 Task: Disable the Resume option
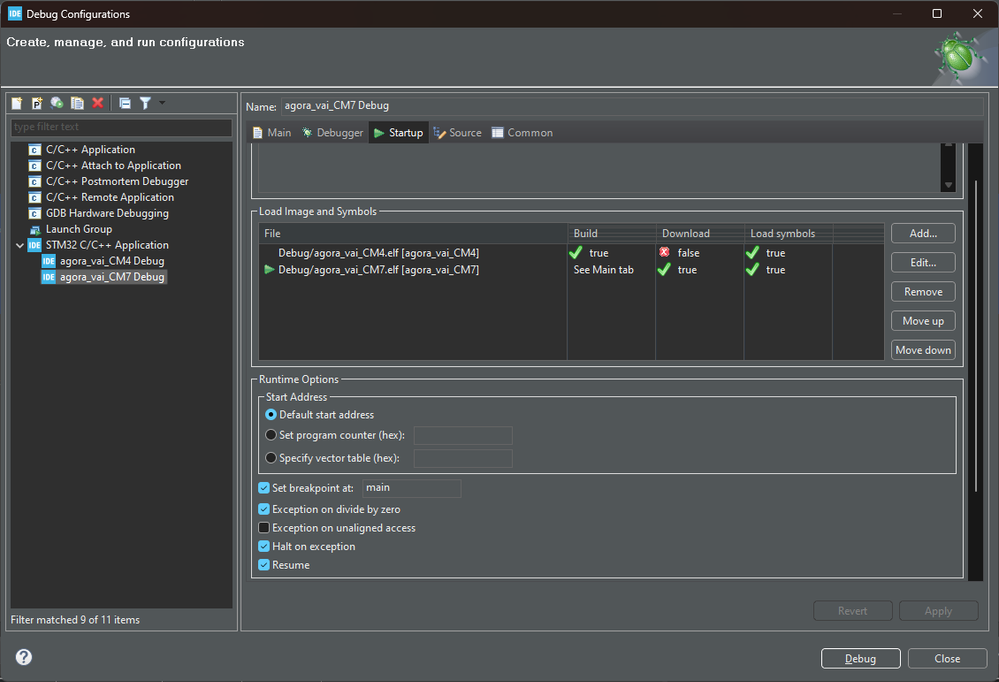[x=264, y=564]
